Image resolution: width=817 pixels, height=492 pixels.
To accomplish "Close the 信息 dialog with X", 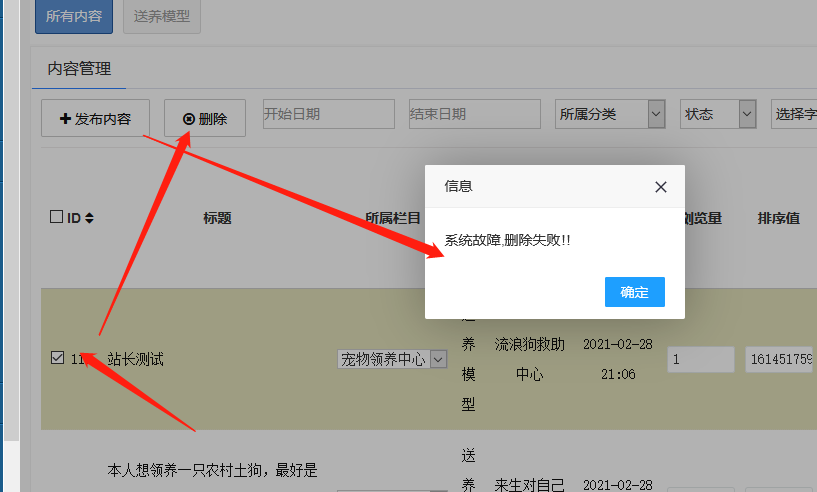I will (x=660, y=187).
